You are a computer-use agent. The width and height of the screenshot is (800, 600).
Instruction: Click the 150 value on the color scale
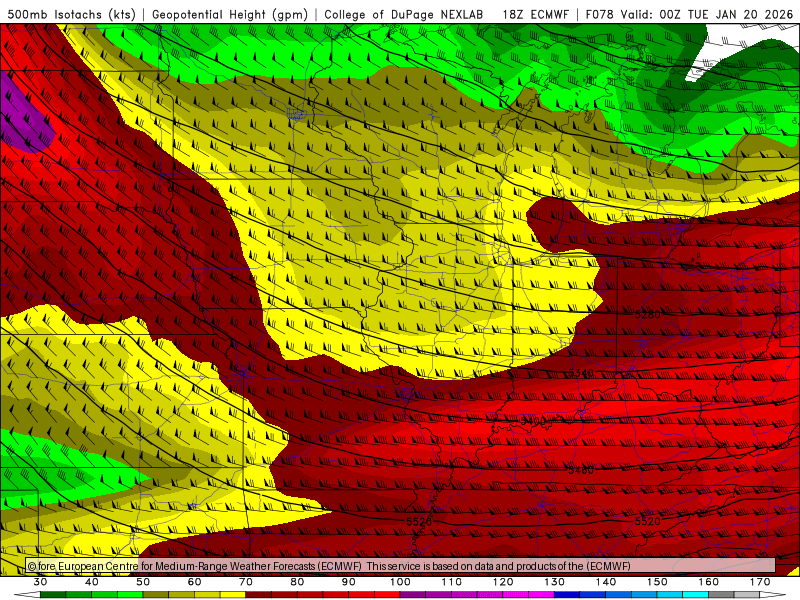[x=658, y=582]
